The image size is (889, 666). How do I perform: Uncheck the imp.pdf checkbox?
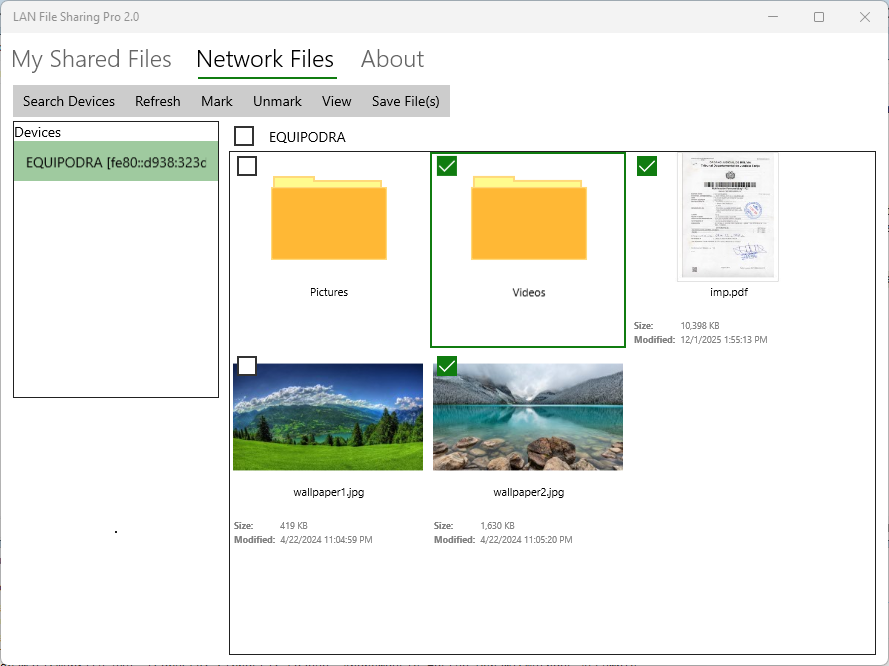pyautogui.click(x=646, y=166)
